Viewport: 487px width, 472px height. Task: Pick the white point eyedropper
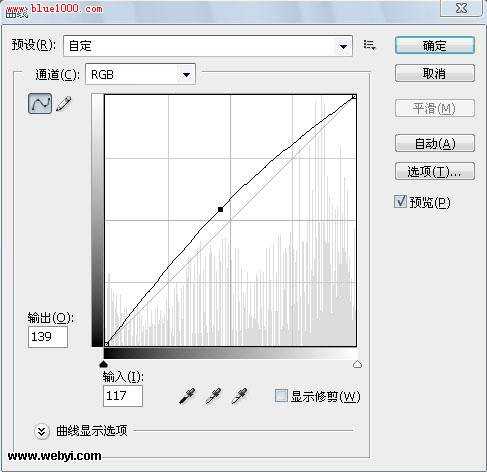point(240,396)
